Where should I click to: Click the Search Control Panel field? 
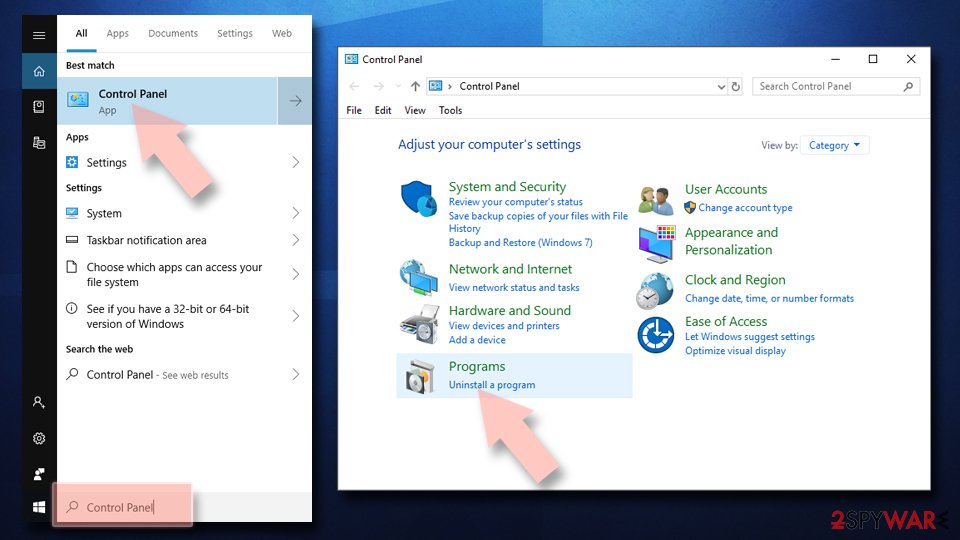[x=836, y=86]
